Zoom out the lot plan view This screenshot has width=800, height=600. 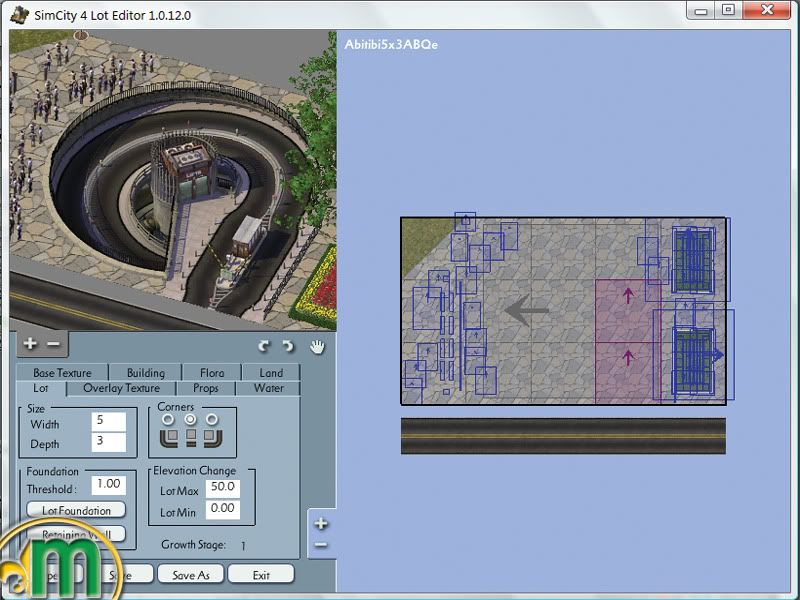[321, 544]
